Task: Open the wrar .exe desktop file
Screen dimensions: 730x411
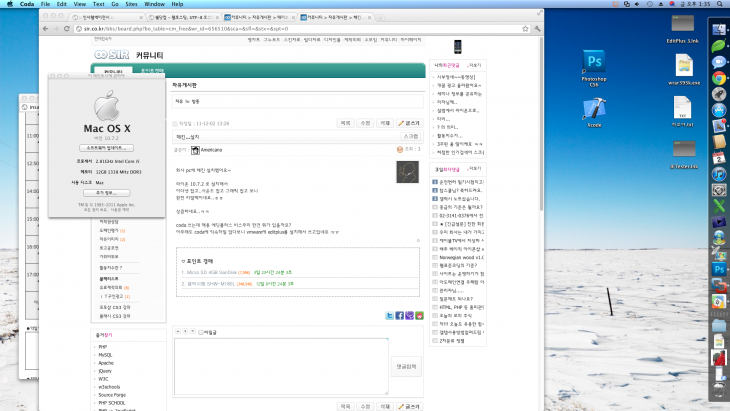Action: [x=684, y=70]
